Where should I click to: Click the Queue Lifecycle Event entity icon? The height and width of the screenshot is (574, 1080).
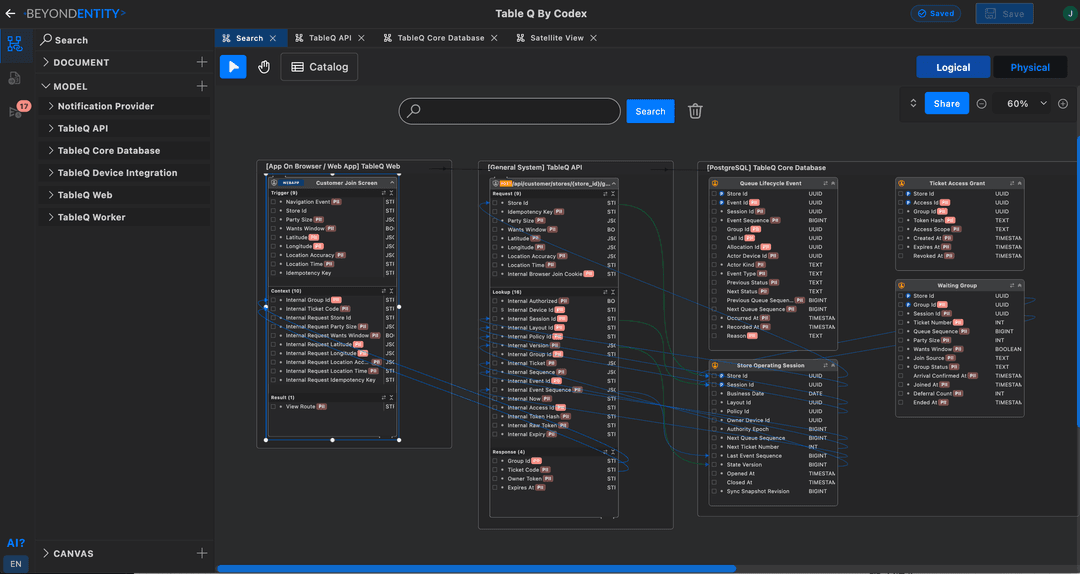(715, 183)
